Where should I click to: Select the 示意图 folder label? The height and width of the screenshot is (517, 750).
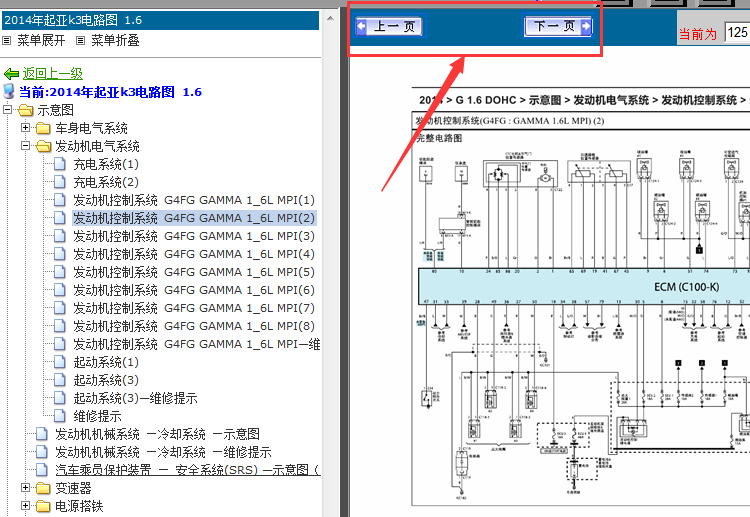pyautogui.click(x=55, y=110)
